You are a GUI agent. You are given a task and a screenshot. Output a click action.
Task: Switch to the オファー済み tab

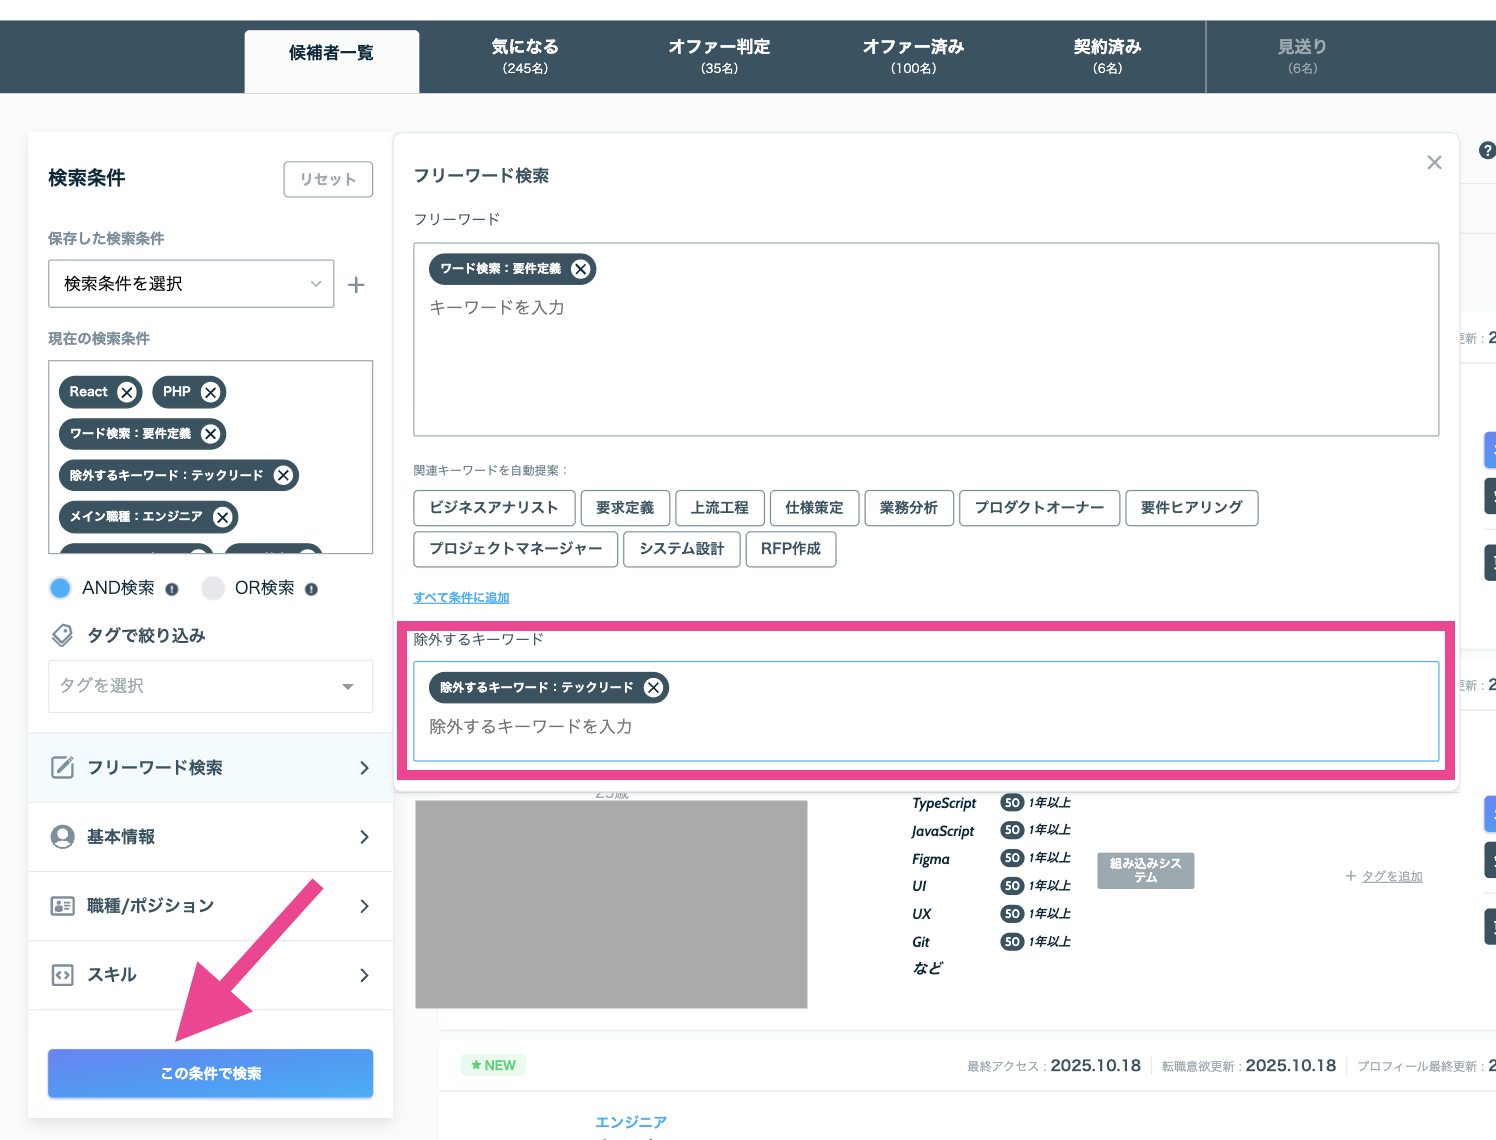click(913, 57)
